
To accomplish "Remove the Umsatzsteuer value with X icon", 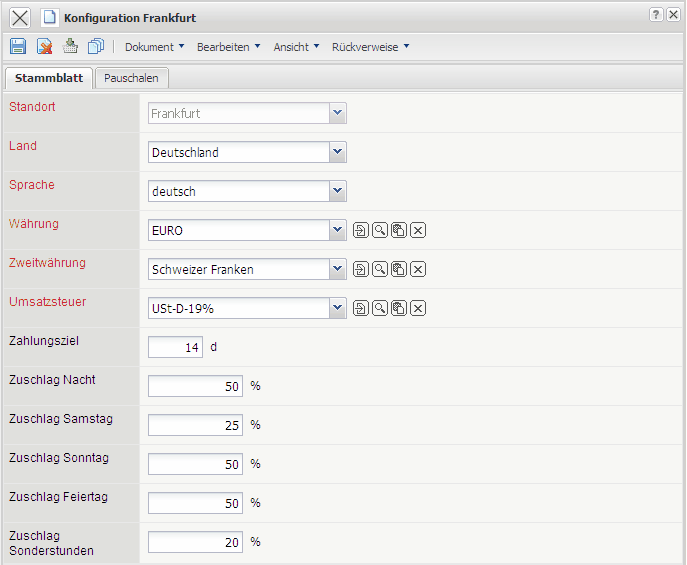I will pos(418,308).
